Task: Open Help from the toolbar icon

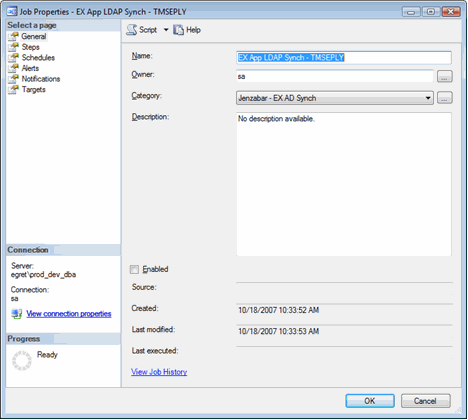Action: pyautogui.click(x=178, y=30)
